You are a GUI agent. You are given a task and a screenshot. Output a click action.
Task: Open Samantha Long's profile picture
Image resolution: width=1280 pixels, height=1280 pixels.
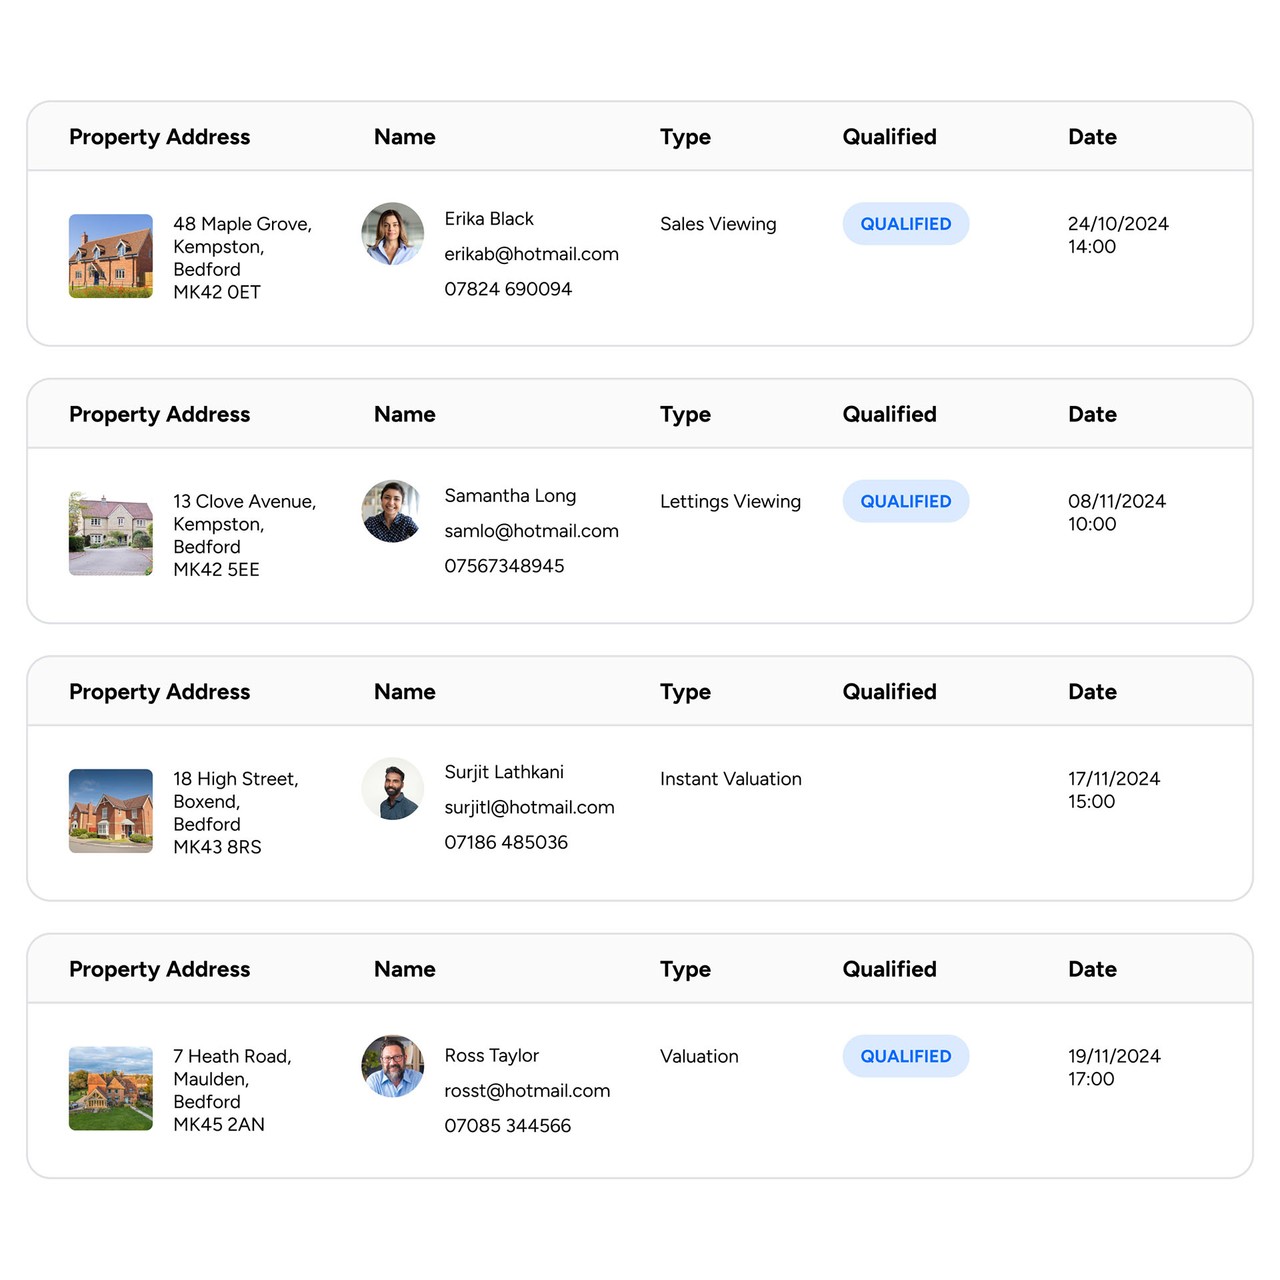pos(392,511)
